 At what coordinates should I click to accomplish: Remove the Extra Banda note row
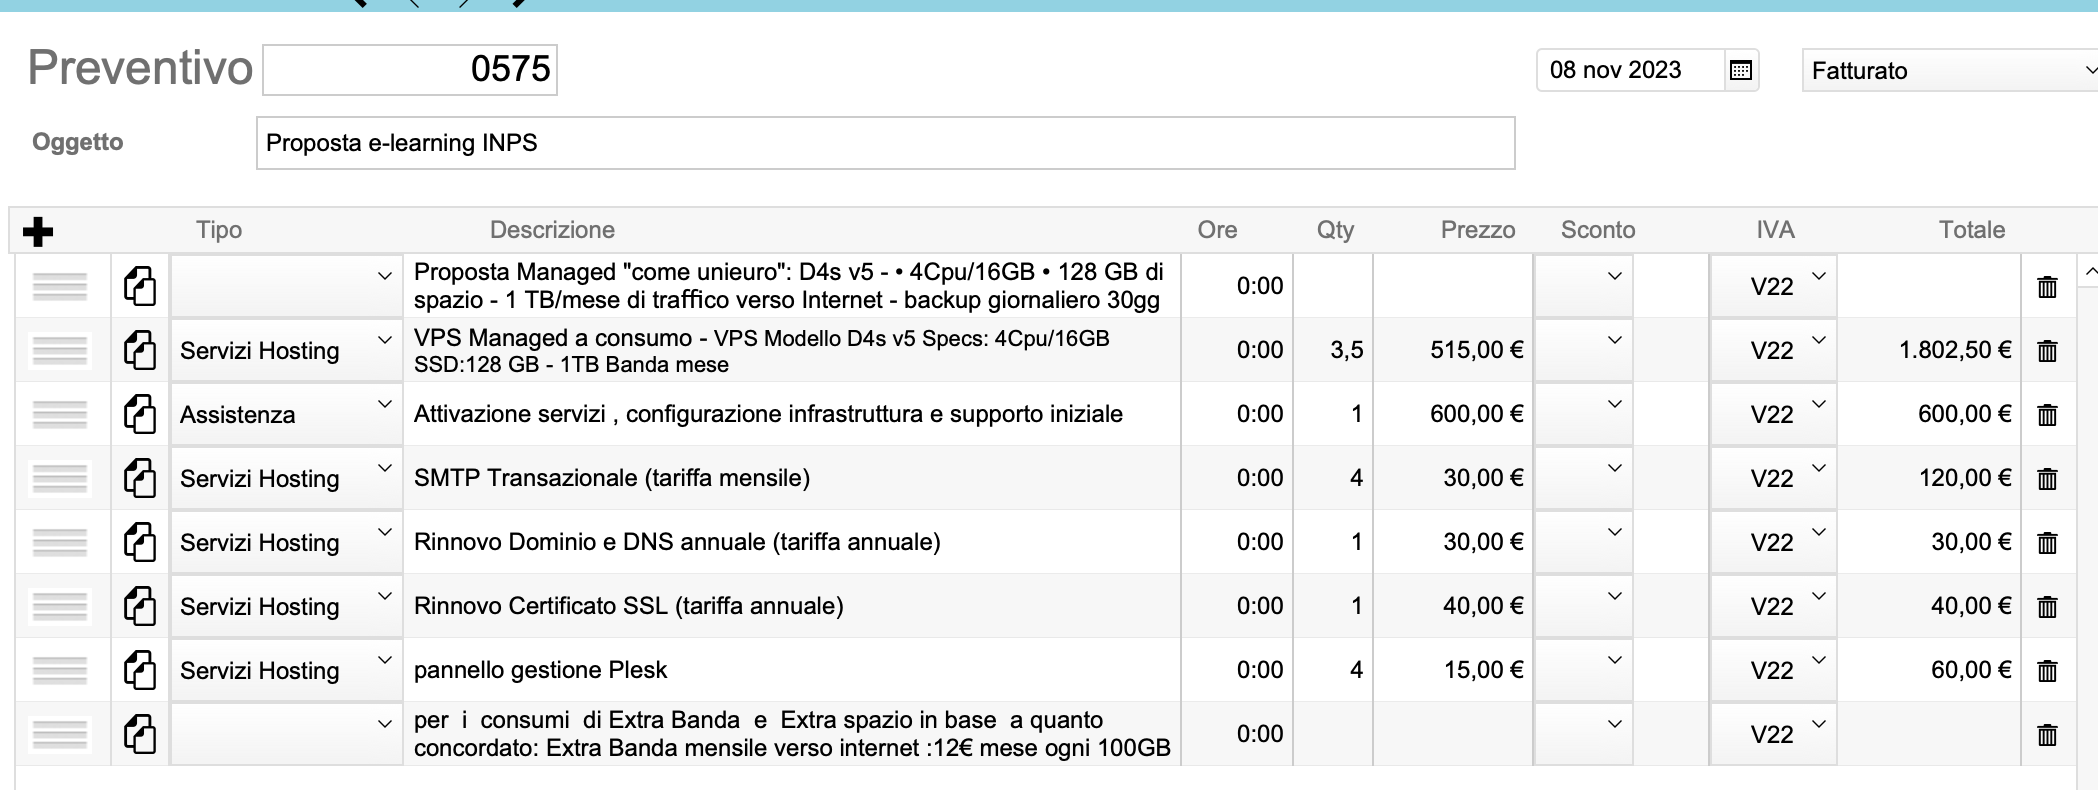[2046, 735]
